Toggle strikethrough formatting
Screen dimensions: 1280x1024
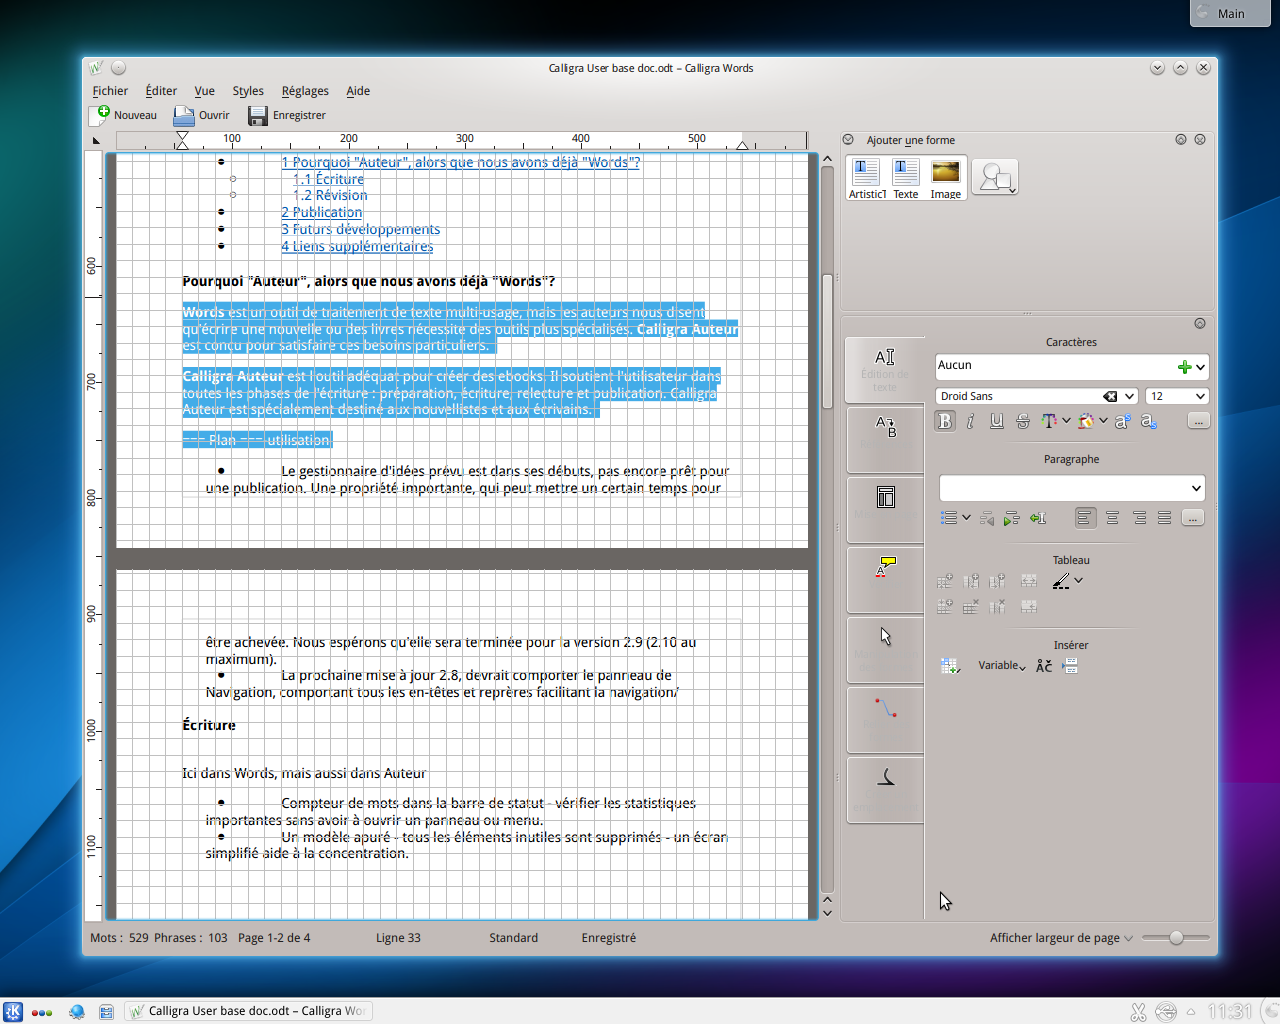click(x=1022, y=421)
